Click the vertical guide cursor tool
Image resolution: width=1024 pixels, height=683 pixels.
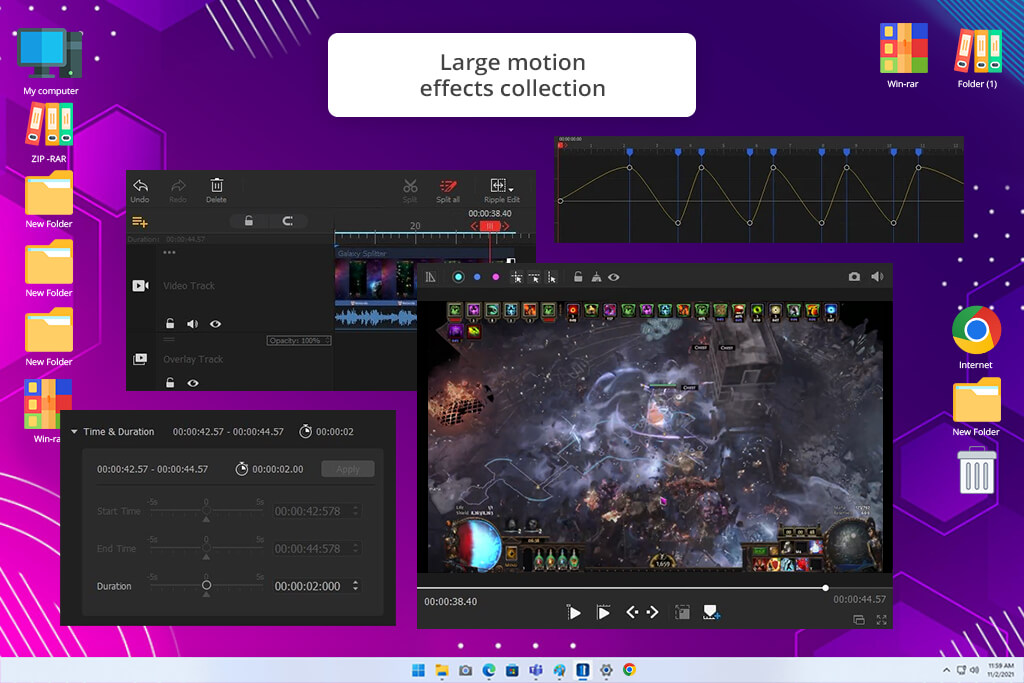pyautogui.click(x=551, y=277)
